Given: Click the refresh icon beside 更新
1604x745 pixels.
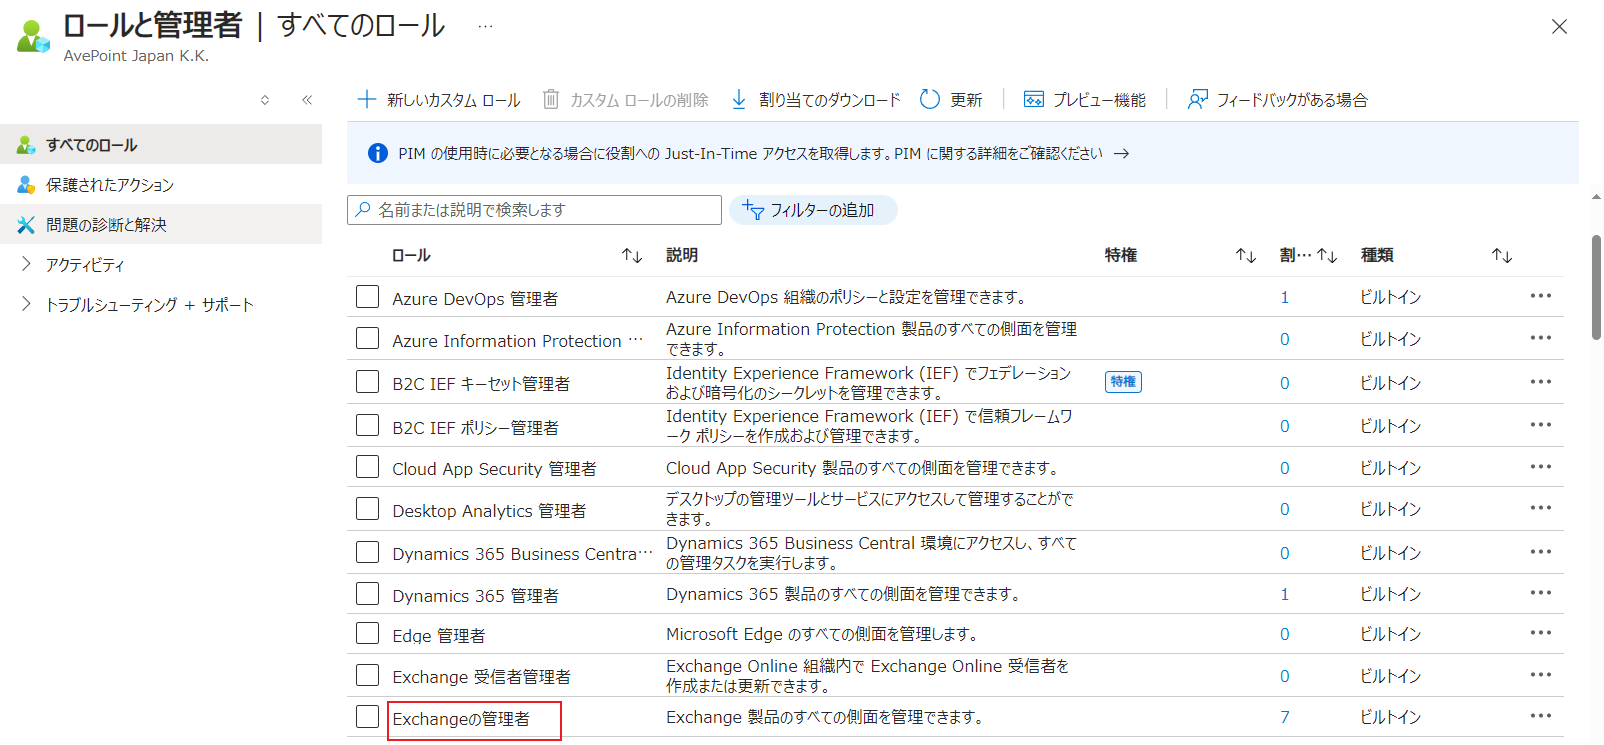Looking at the screenshot, I should (x=930, y=99).
